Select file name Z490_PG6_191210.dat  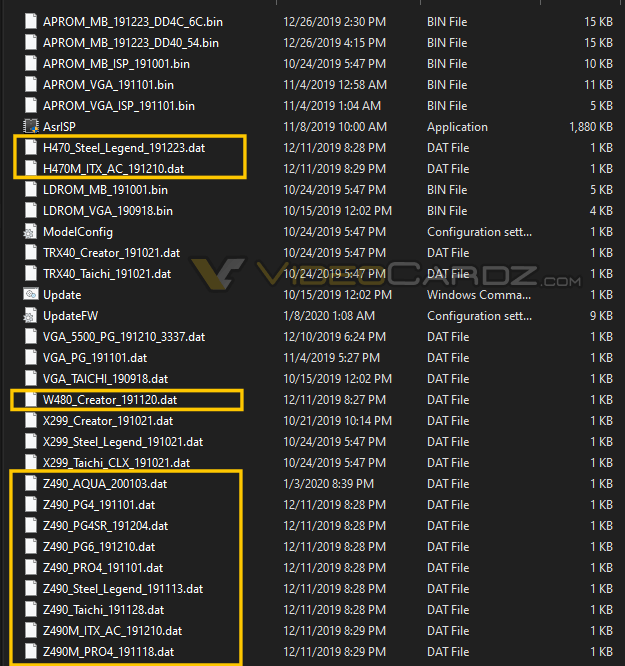[99, 547]
